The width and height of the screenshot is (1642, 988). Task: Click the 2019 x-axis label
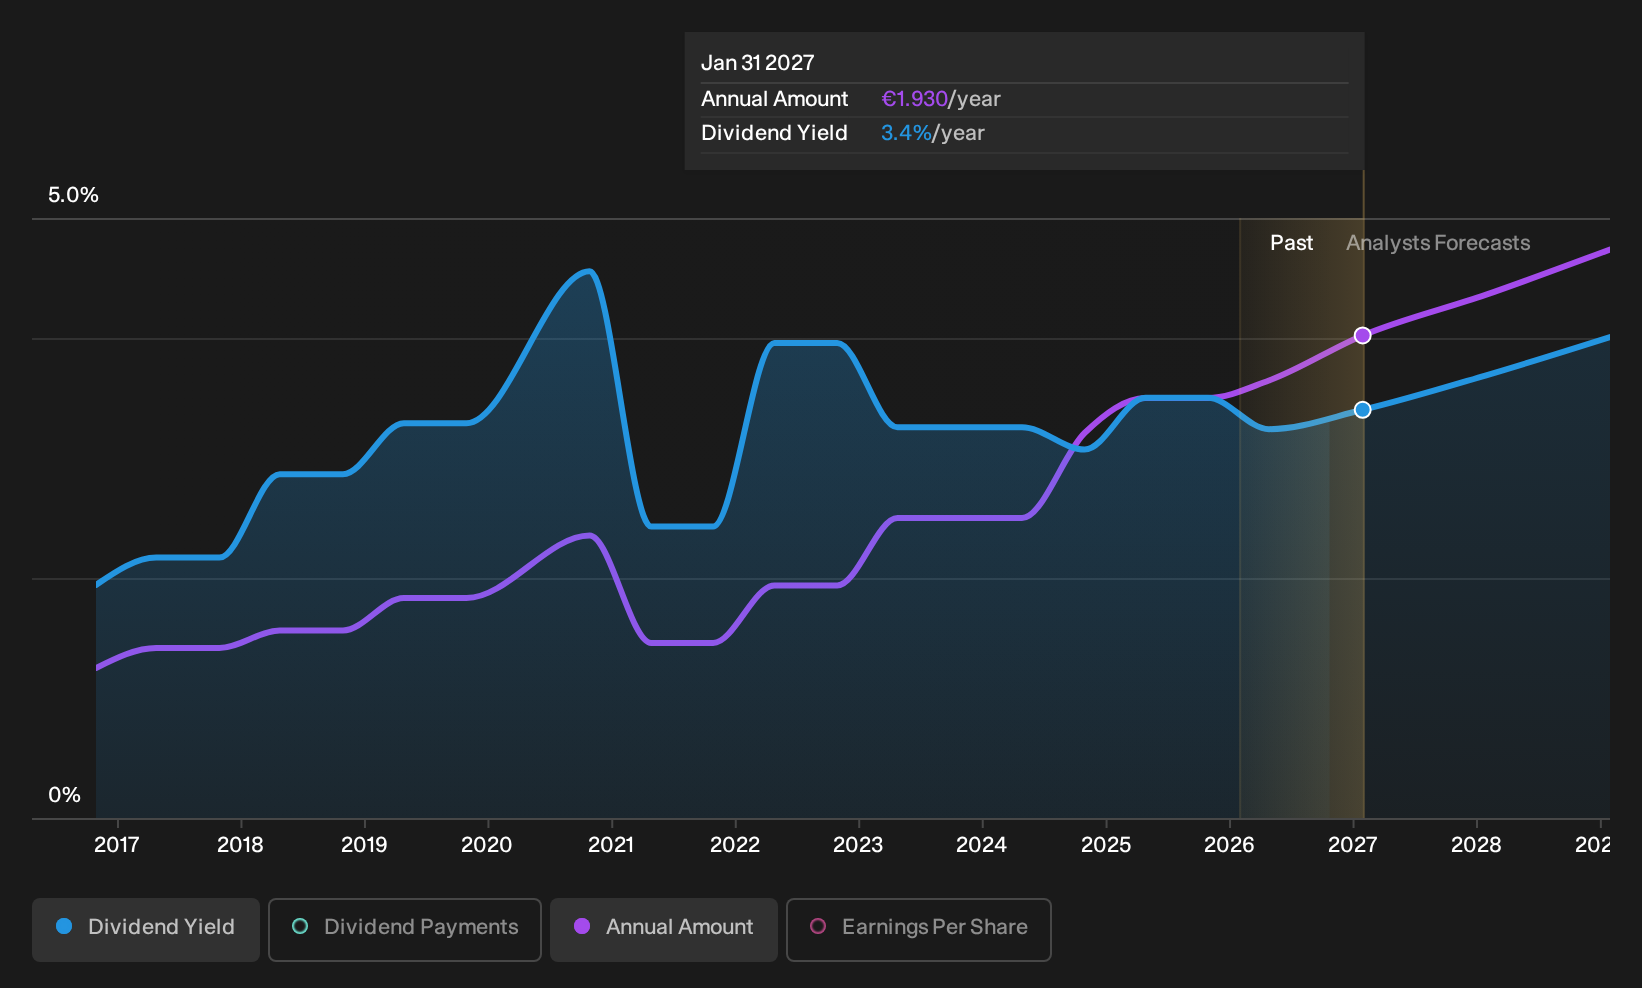click(x=364, y=845)
